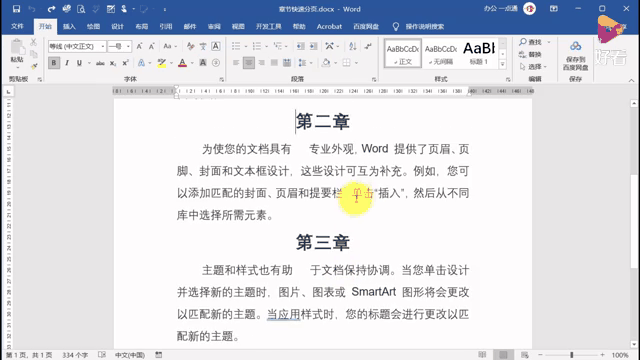
Task: Toggle left text alignment
Action: tap(236, 63)
